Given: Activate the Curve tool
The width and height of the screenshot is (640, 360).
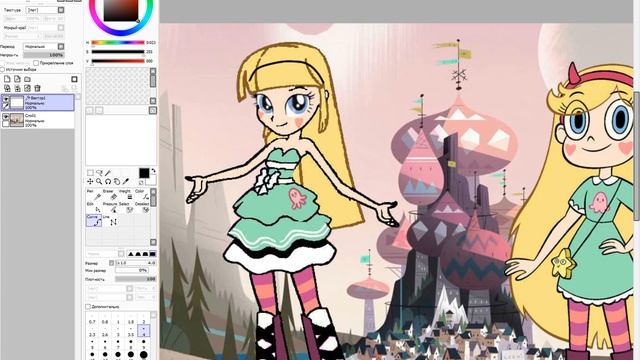Looking at the screenshot, I should point(93,220).
